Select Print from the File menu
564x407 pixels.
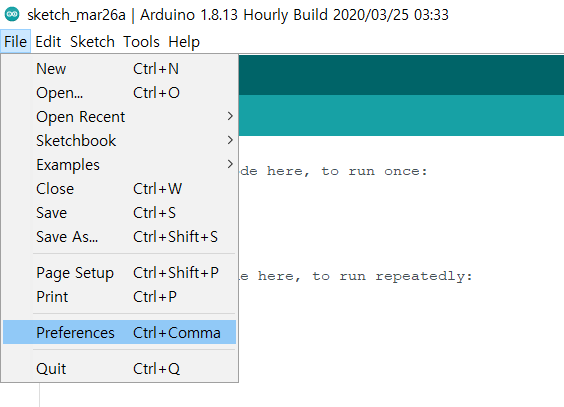coord(119,297)
